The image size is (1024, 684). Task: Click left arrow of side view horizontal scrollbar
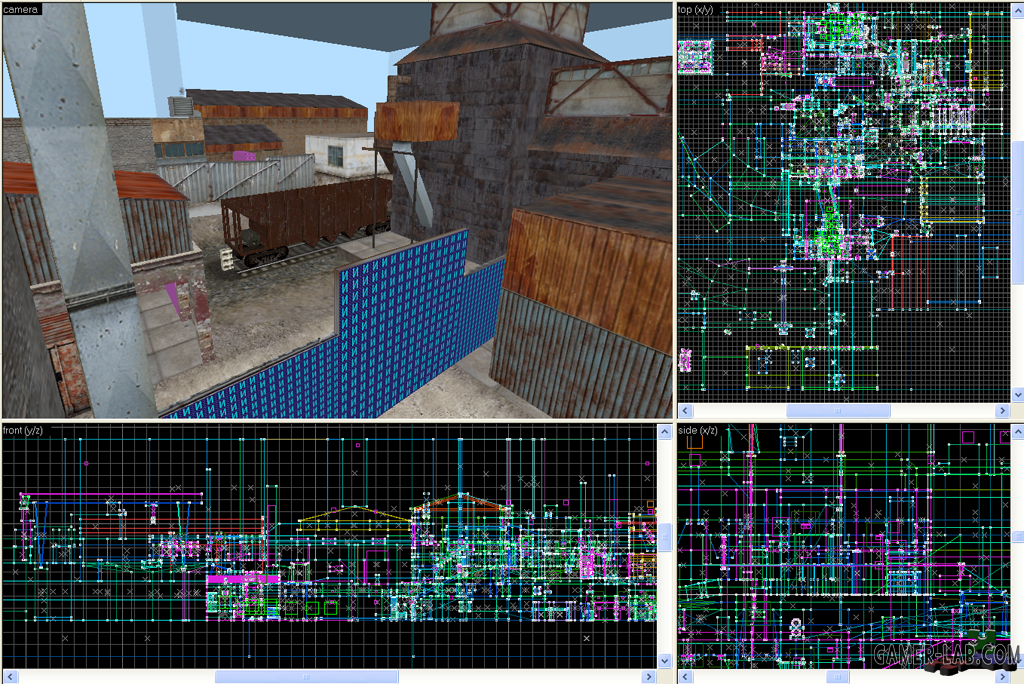pos(685,677)
